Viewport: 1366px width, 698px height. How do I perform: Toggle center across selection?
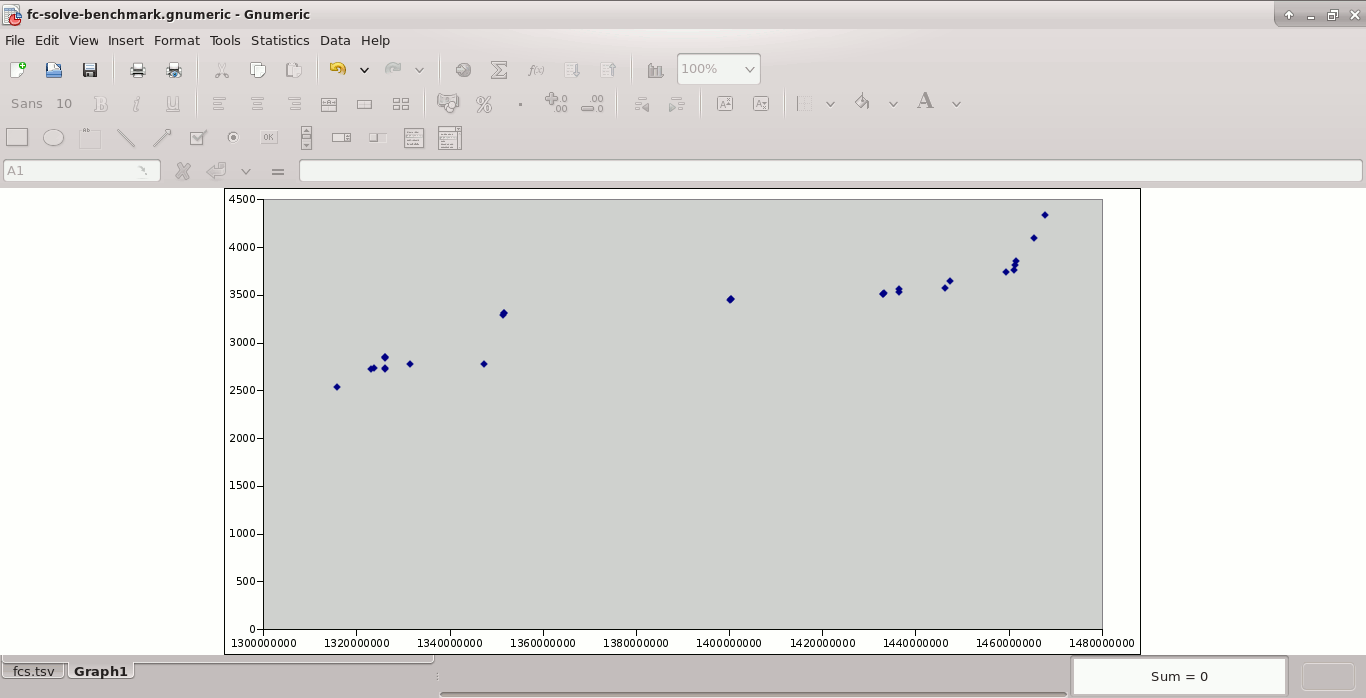(x=329, y=104)
